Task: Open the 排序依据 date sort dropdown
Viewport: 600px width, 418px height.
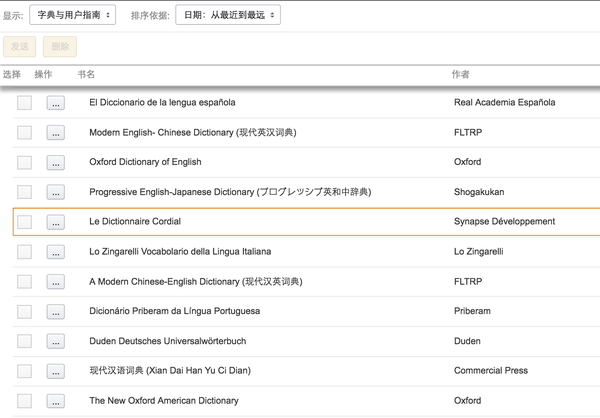Action: (228, 15)
